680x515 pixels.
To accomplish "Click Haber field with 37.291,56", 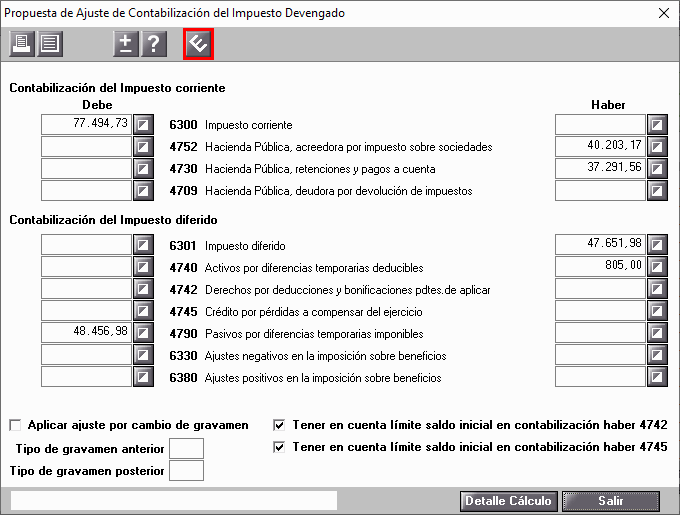I will click(600, 169).
